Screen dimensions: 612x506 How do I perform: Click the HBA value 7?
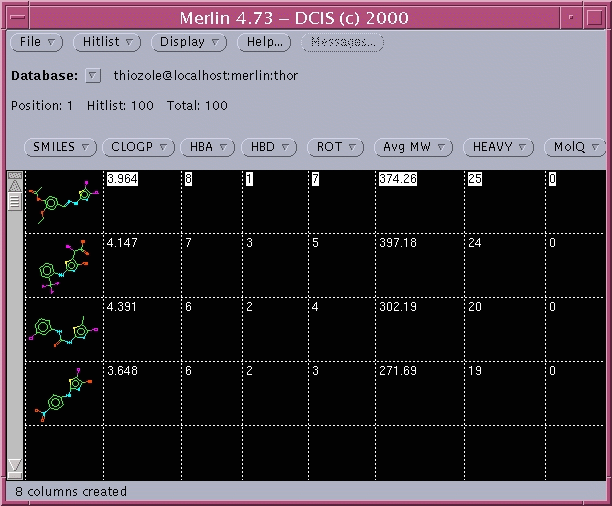189,243
